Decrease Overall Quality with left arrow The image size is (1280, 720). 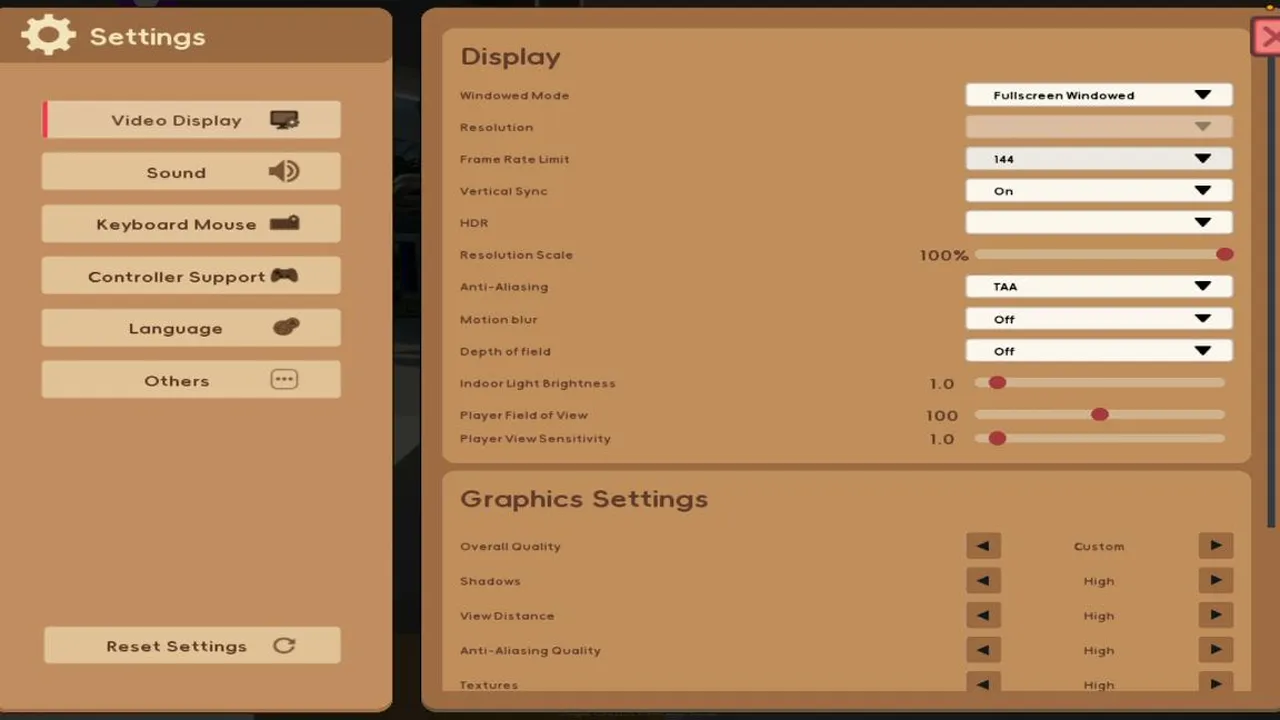(x=983, y=546)
